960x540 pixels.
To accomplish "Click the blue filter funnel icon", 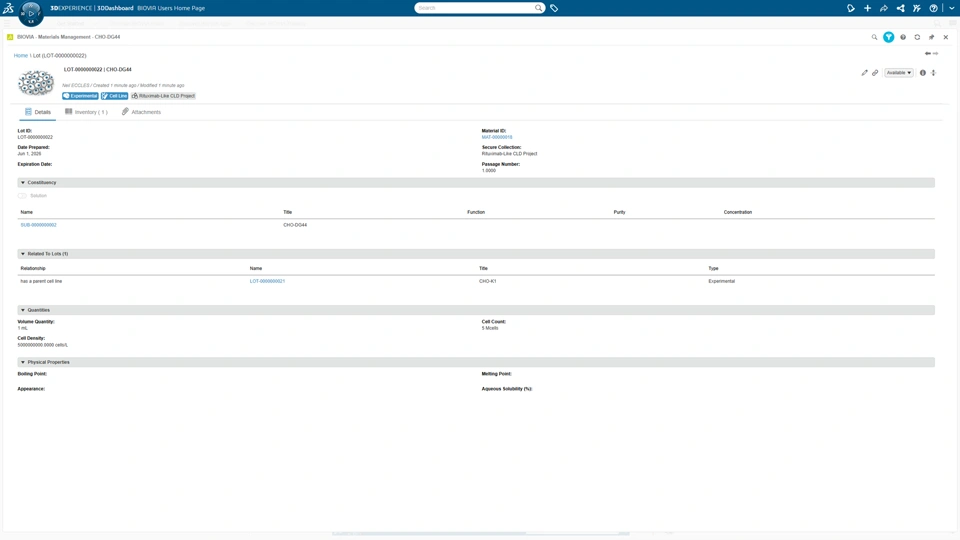I will point(888,37).
